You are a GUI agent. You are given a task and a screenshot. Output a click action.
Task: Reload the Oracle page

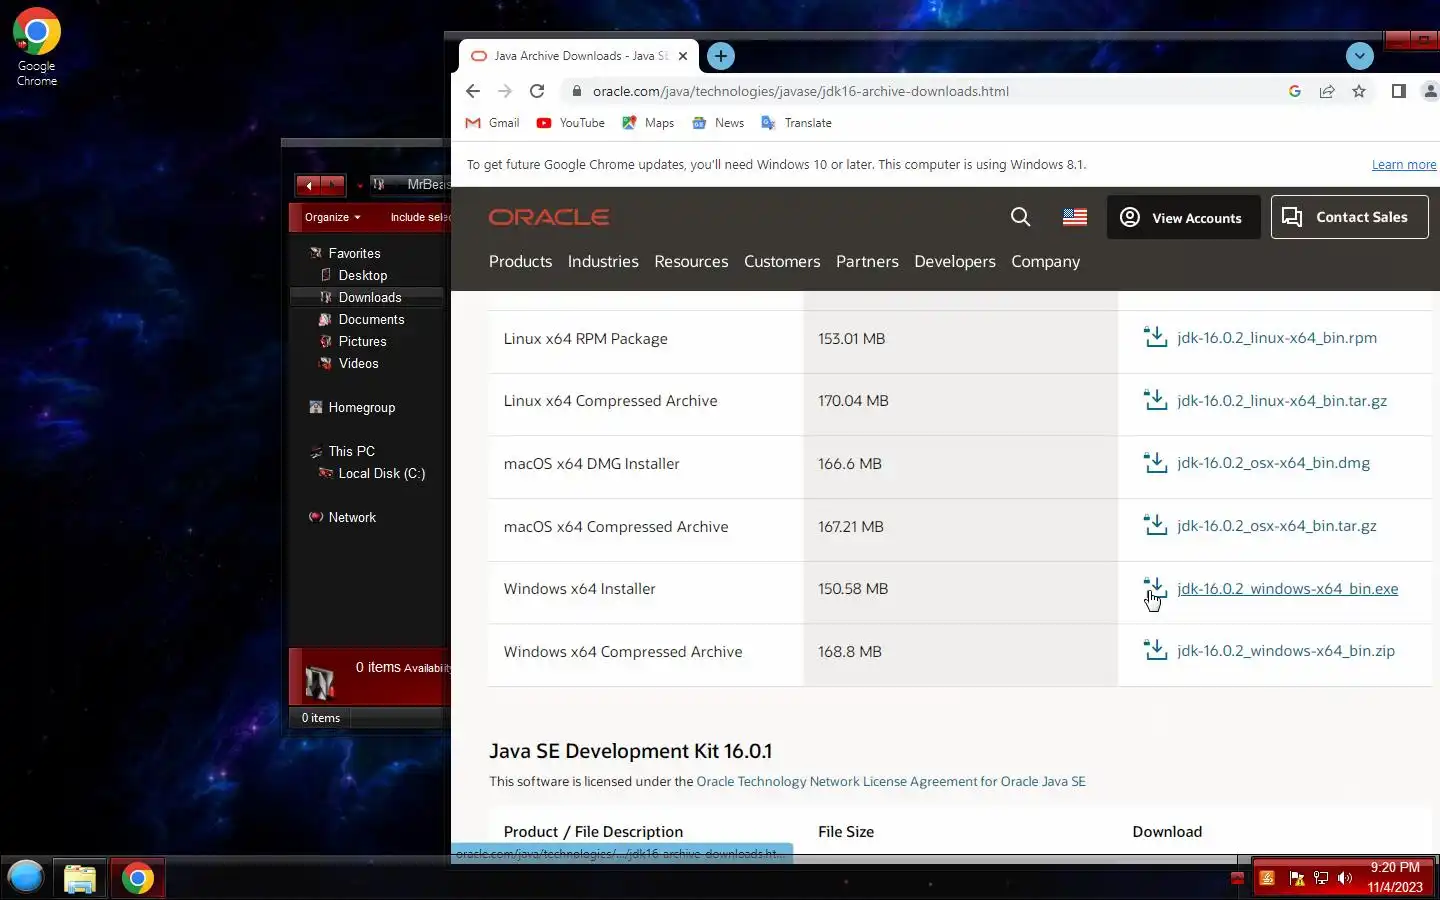537,91
